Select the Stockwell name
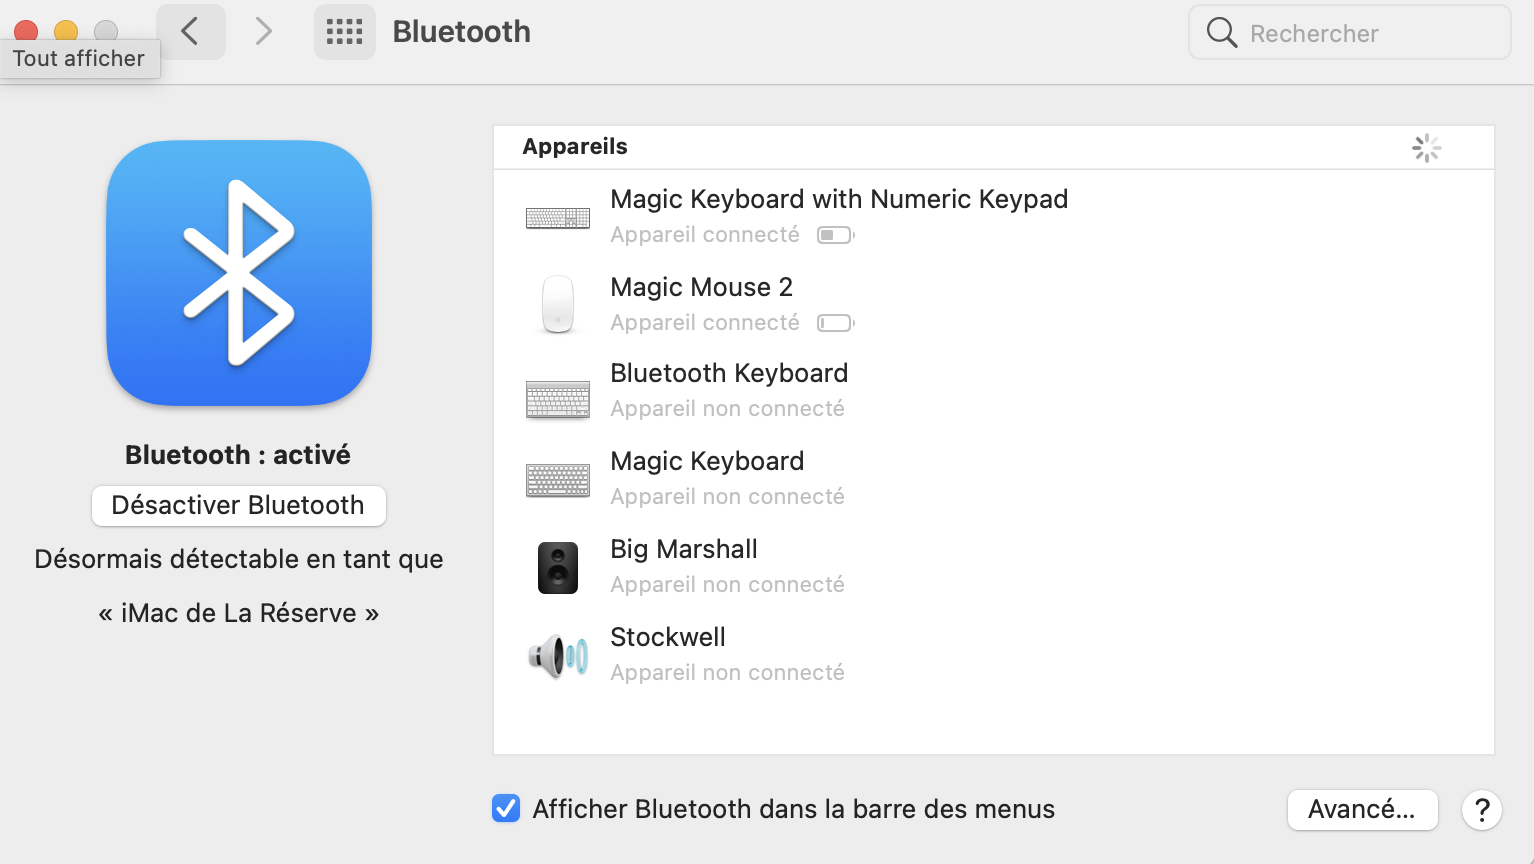 [668, 637]
